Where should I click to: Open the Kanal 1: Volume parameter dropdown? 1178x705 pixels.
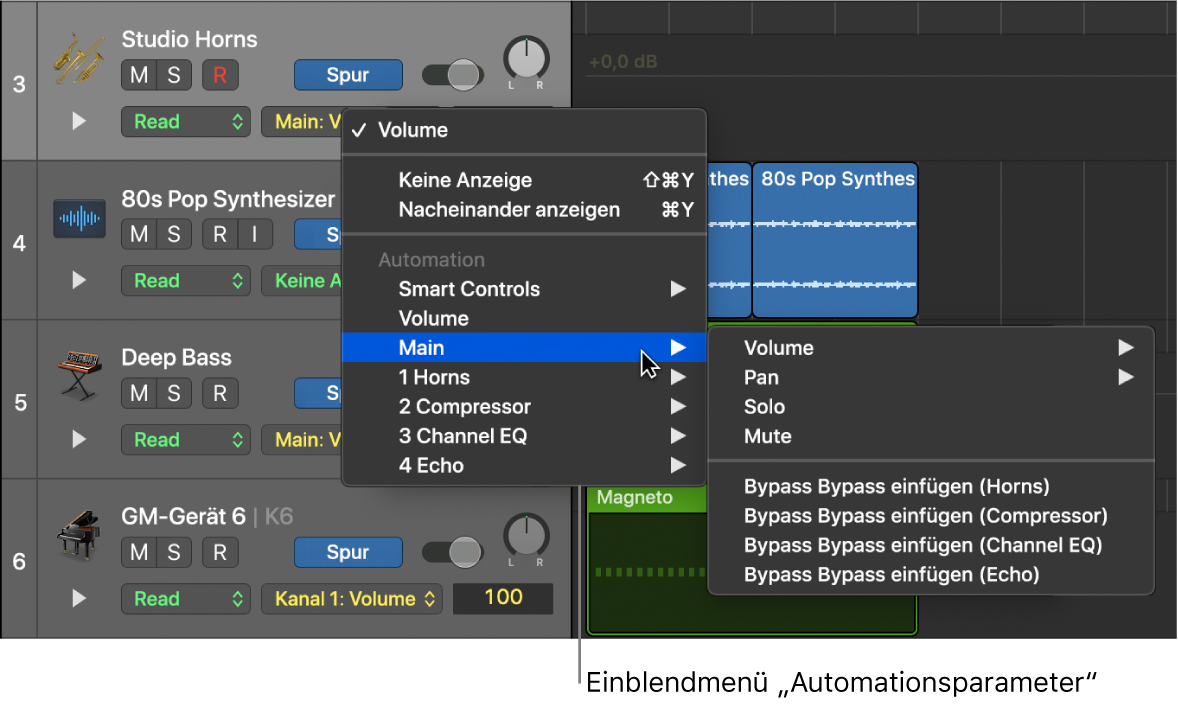pyautogui.click(x=352, y=599)
